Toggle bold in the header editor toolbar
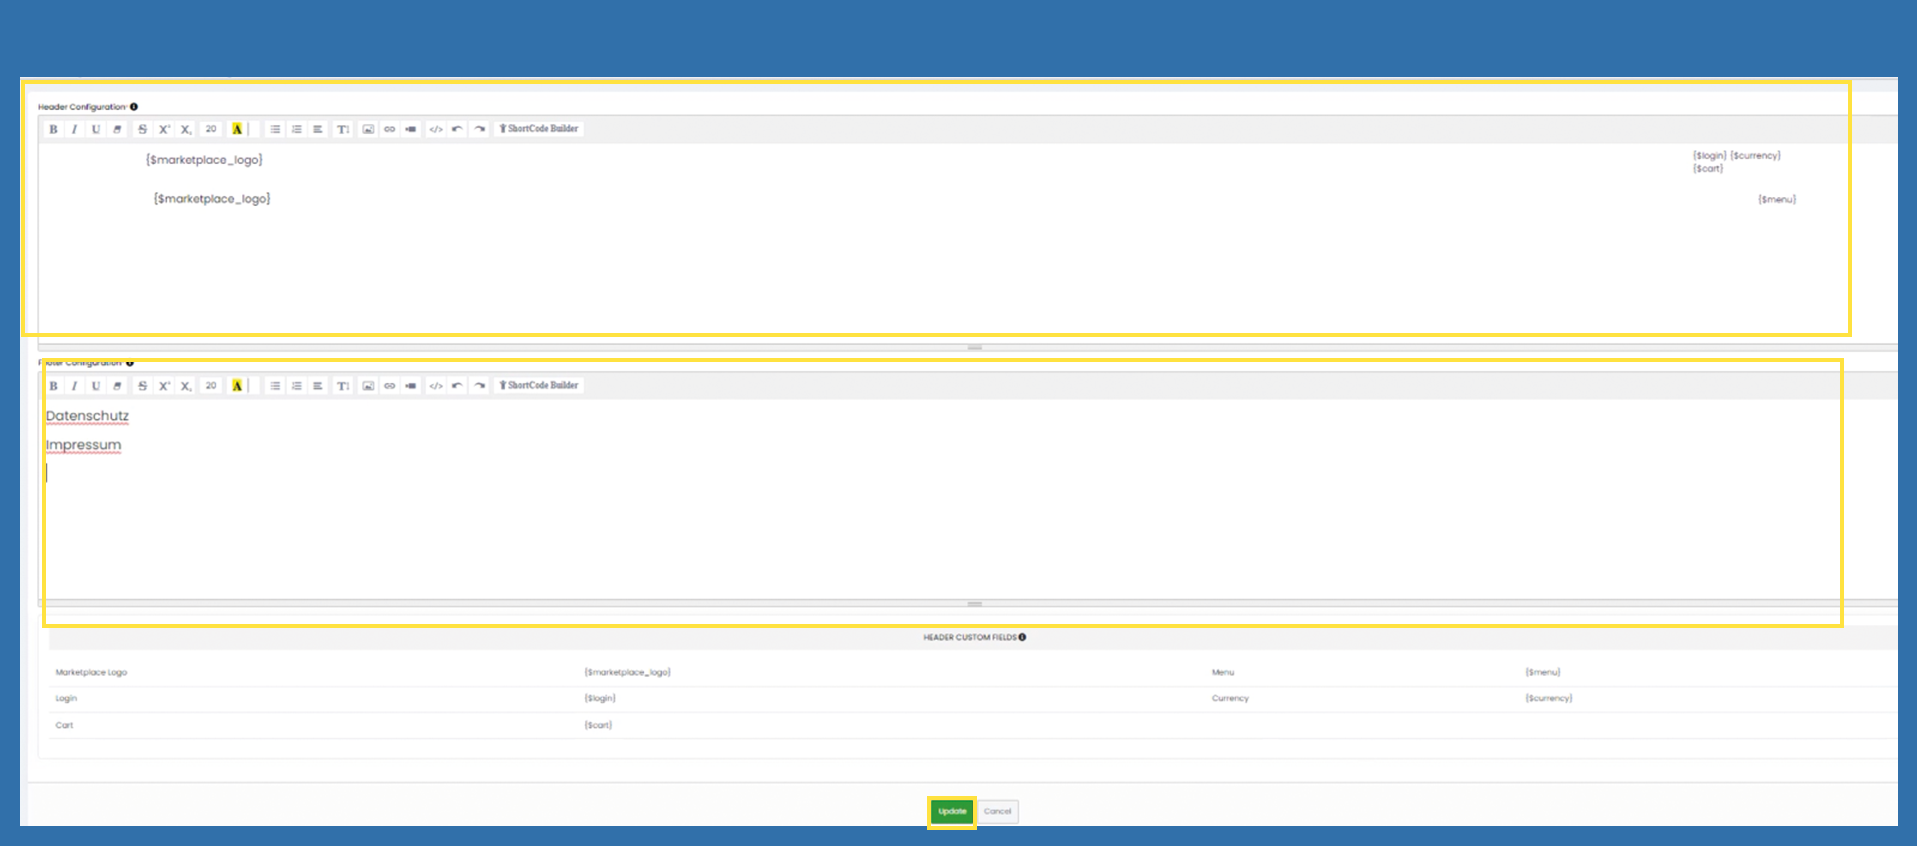The width and height of the screenshot is (1917, 846). 53,129
